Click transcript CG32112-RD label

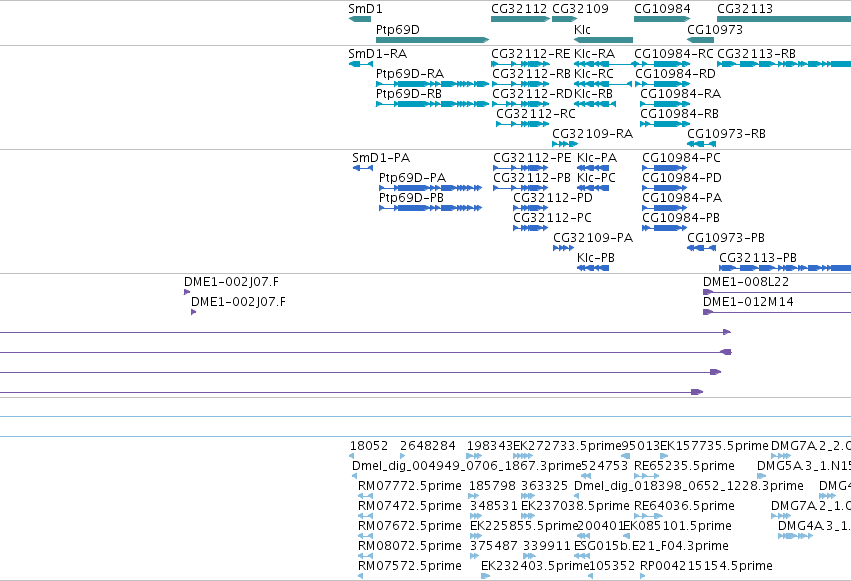point(532,94)
